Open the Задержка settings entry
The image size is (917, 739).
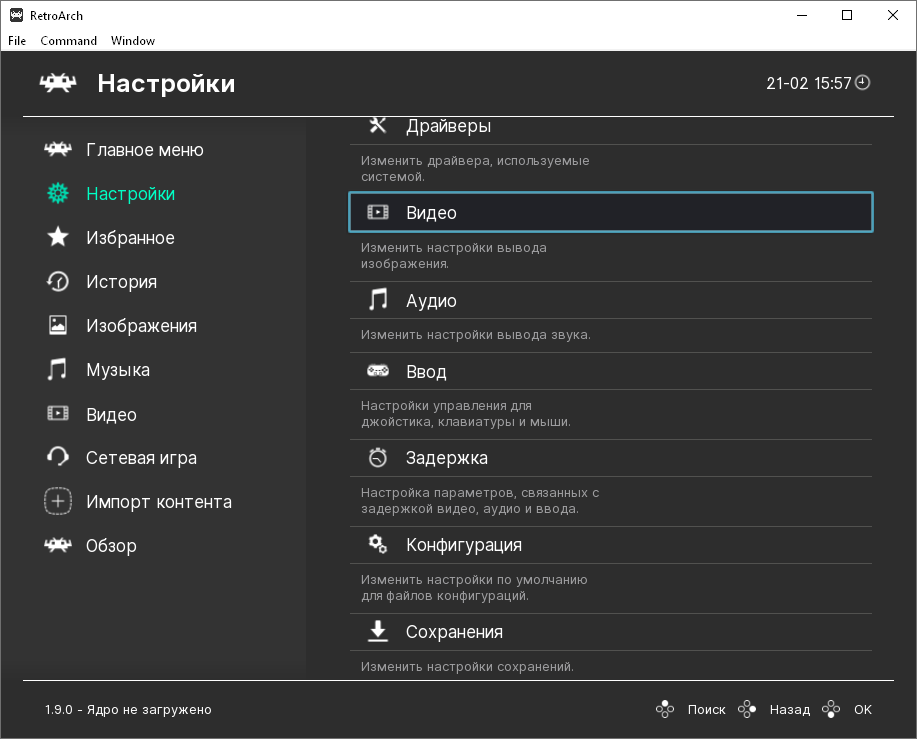point(611,458)
